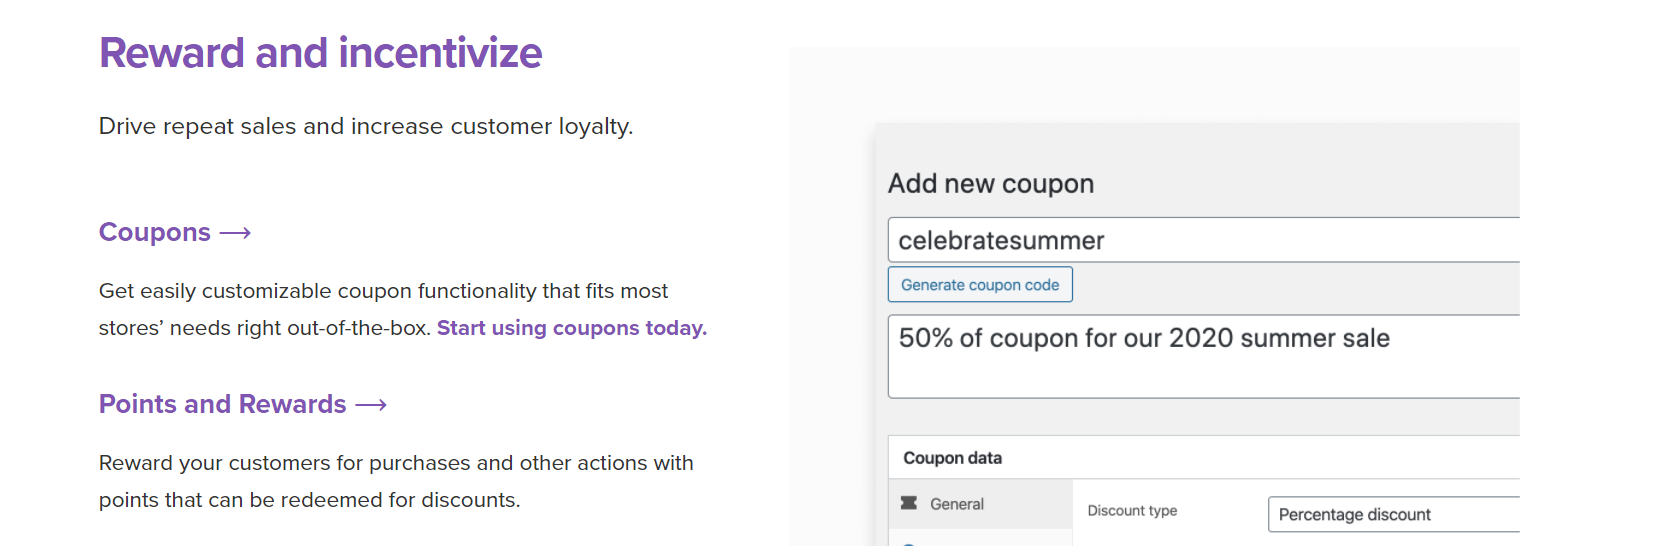Click the "Reward and incentivize" heading
The height and width of the screenshot is (546, 1678).
tap(320, 53)
